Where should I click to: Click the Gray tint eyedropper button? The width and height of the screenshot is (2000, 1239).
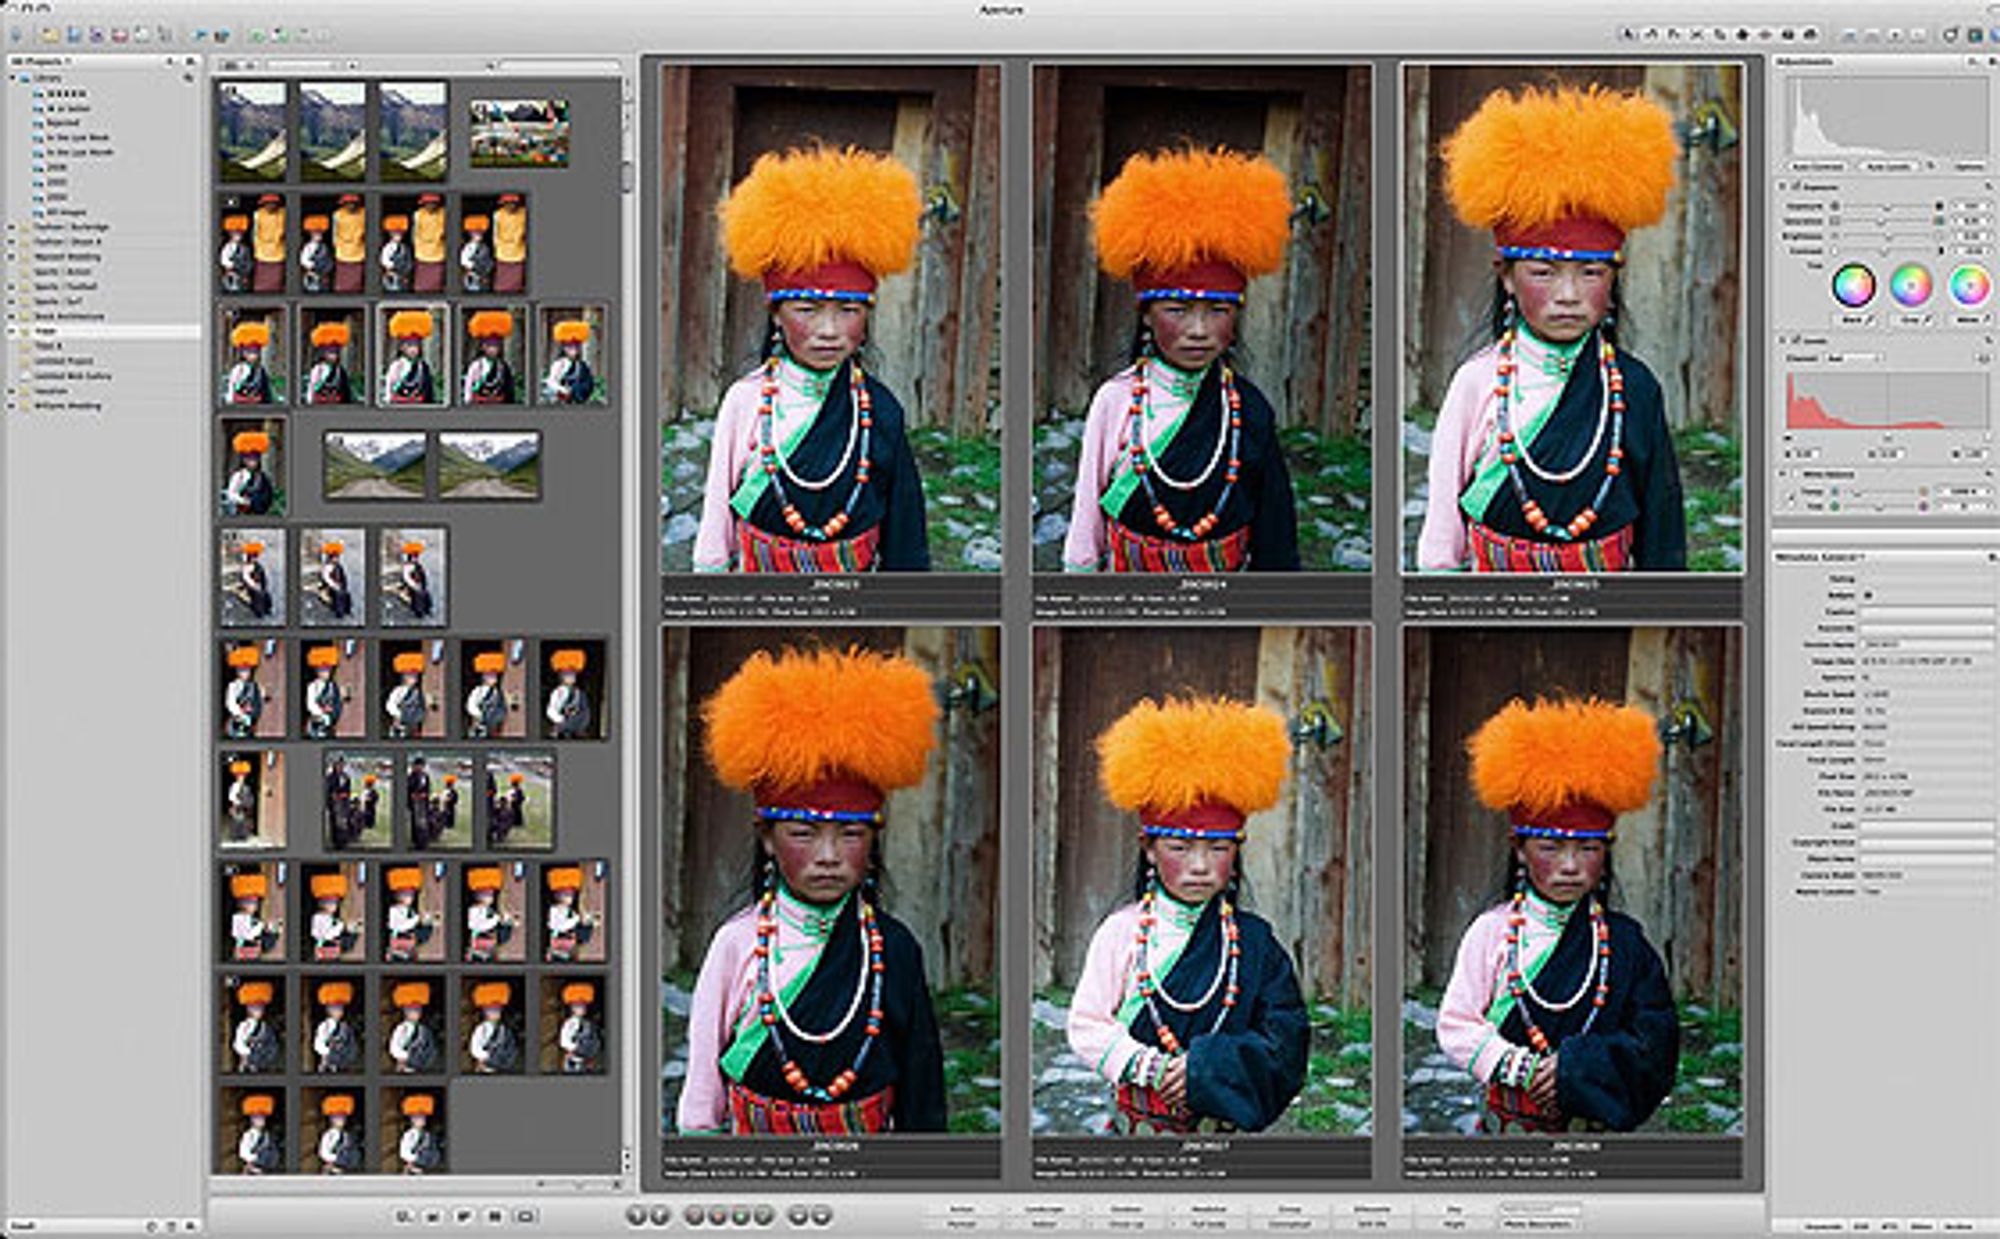pyautogui.click(x=1927, y=319)
